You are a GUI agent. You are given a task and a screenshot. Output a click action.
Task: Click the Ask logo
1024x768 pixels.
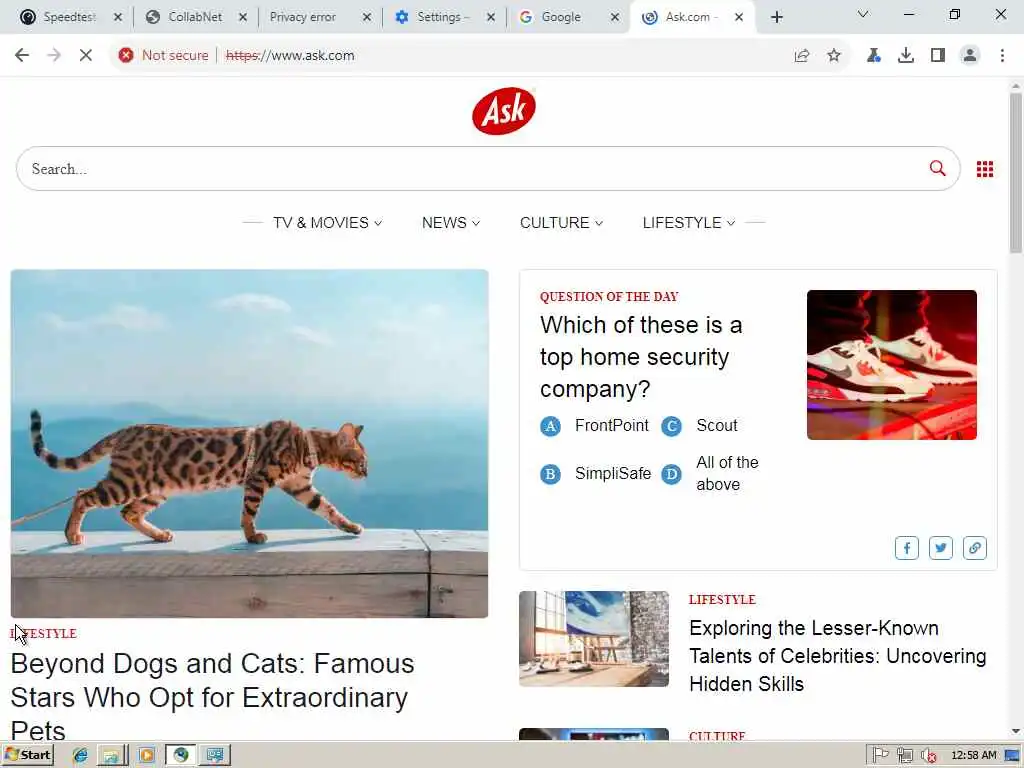click(504, 111)
